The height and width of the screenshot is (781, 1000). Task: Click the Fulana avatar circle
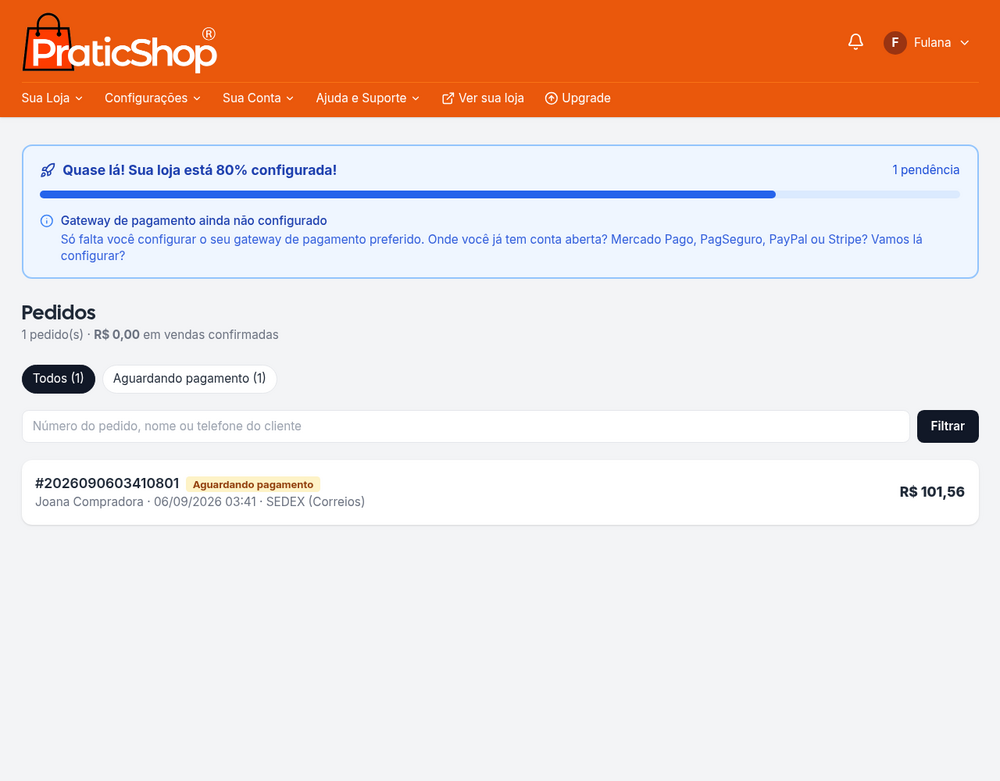895,43
